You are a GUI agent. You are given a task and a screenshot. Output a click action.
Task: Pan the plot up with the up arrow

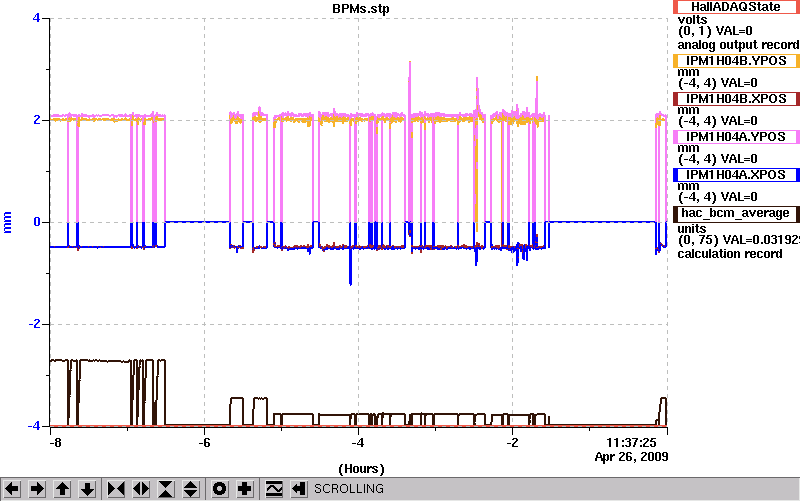62,489
